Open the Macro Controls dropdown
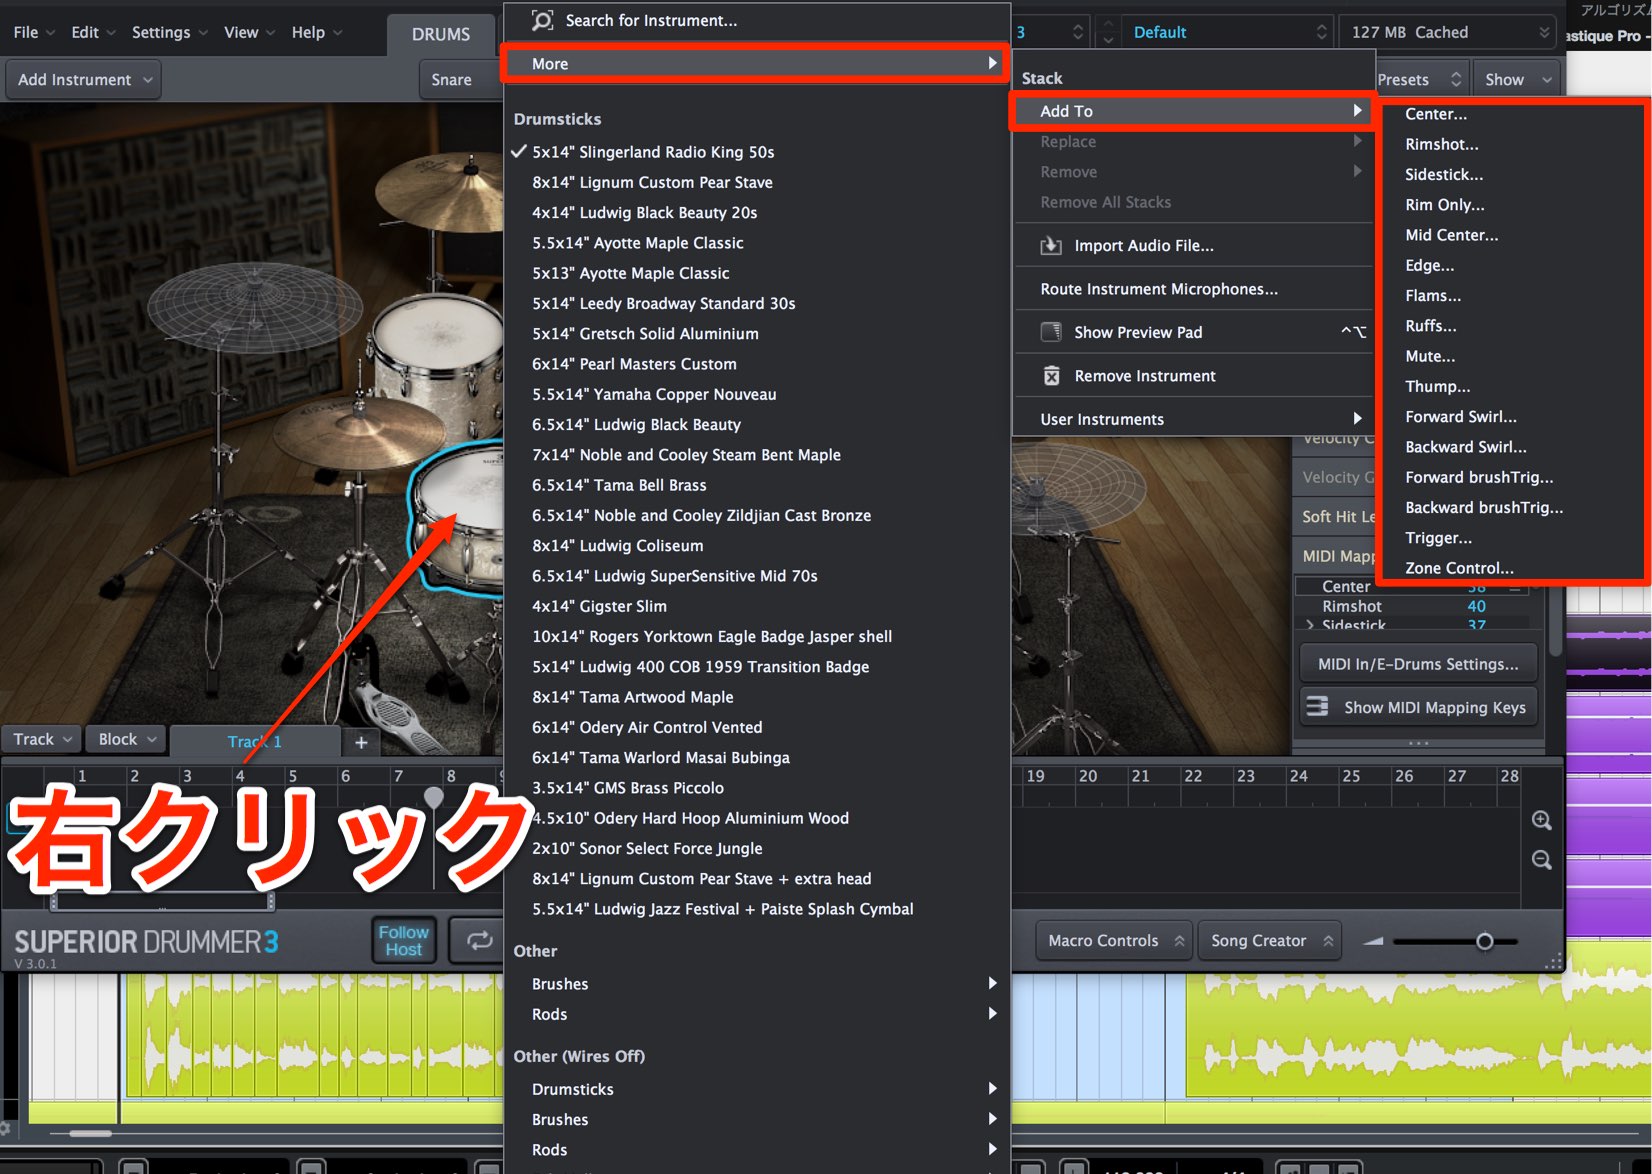Viewport: 1652px width, 1174px height. pyautogui.click(x=1114, y=940)
